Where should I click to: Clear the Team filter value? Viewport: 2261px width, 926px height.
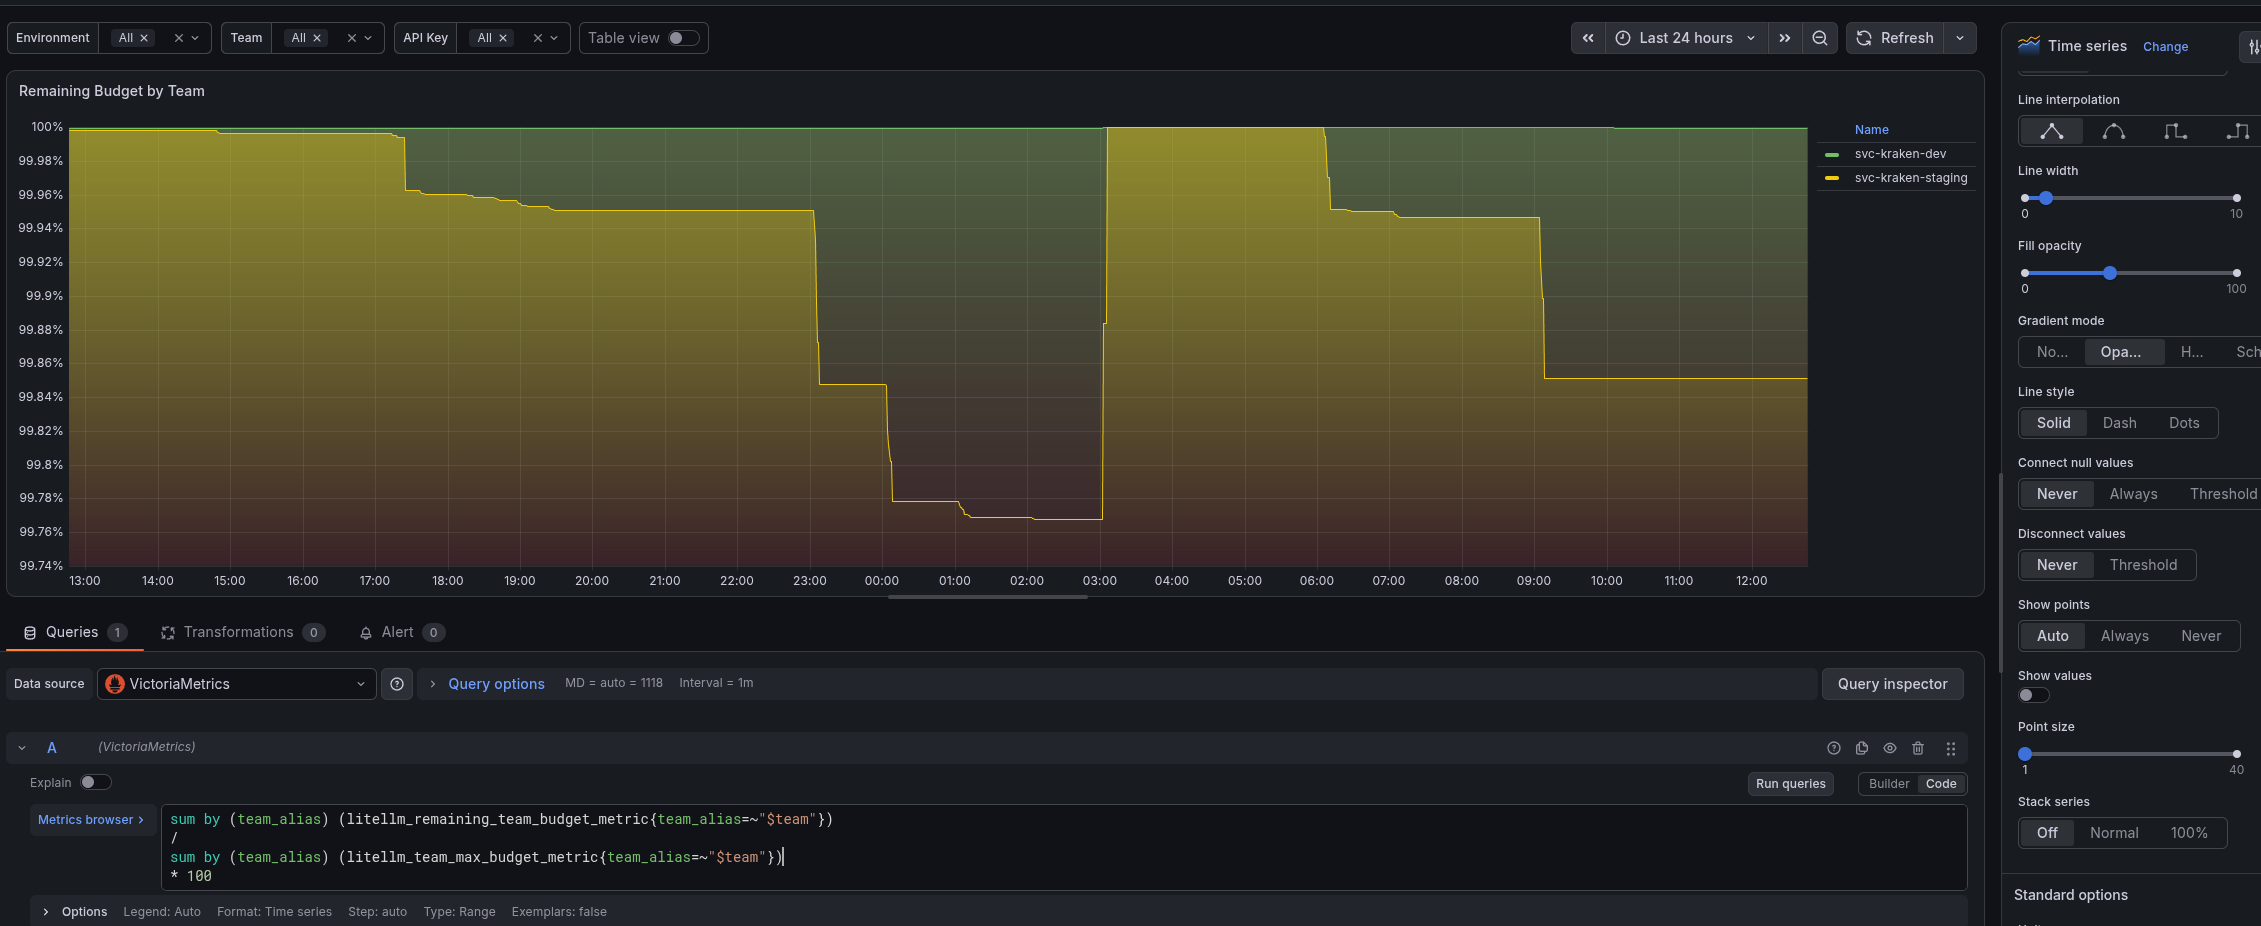(x=352, y=38)
